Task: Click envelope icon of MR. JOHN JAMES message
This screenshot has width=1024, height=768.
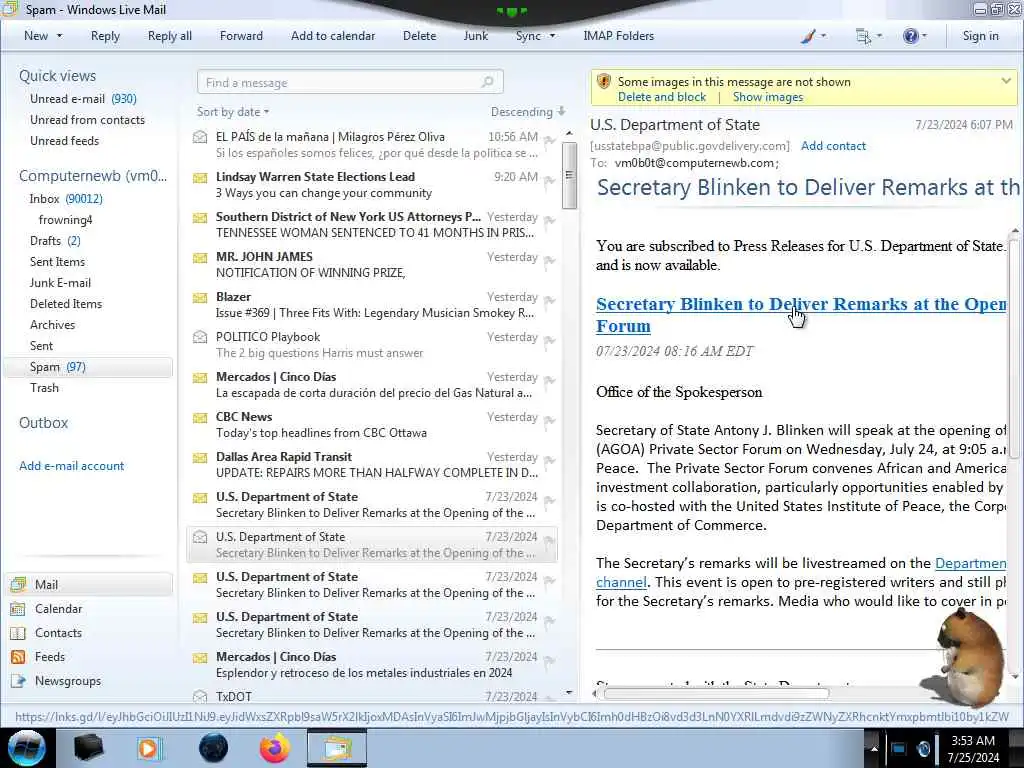Action: [x=200, y=257]
